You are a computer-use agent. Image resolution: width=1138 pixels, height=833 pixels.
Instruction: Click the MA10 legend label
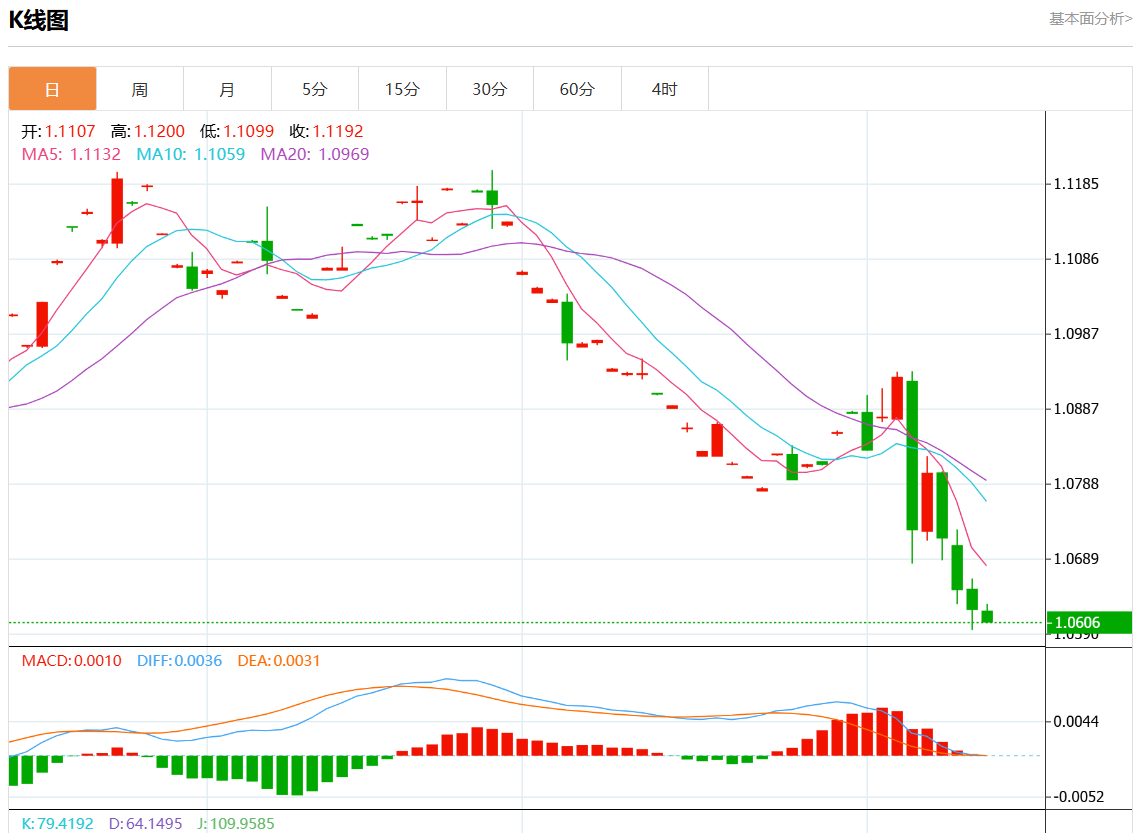(190, 154)
